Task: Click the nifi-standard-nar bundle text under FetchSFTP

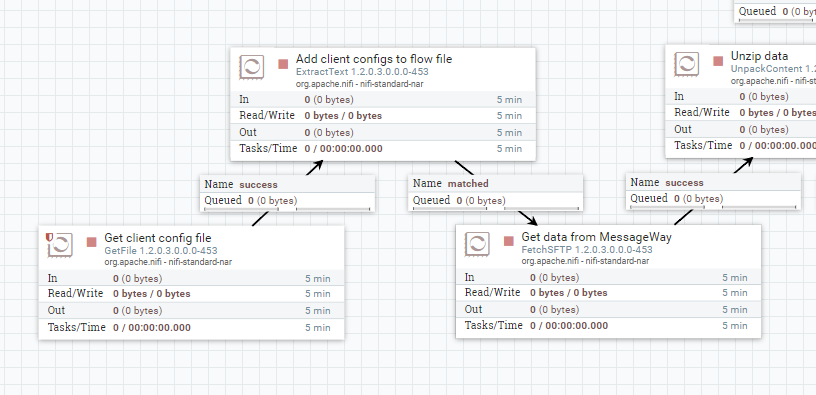Action: 585,261
